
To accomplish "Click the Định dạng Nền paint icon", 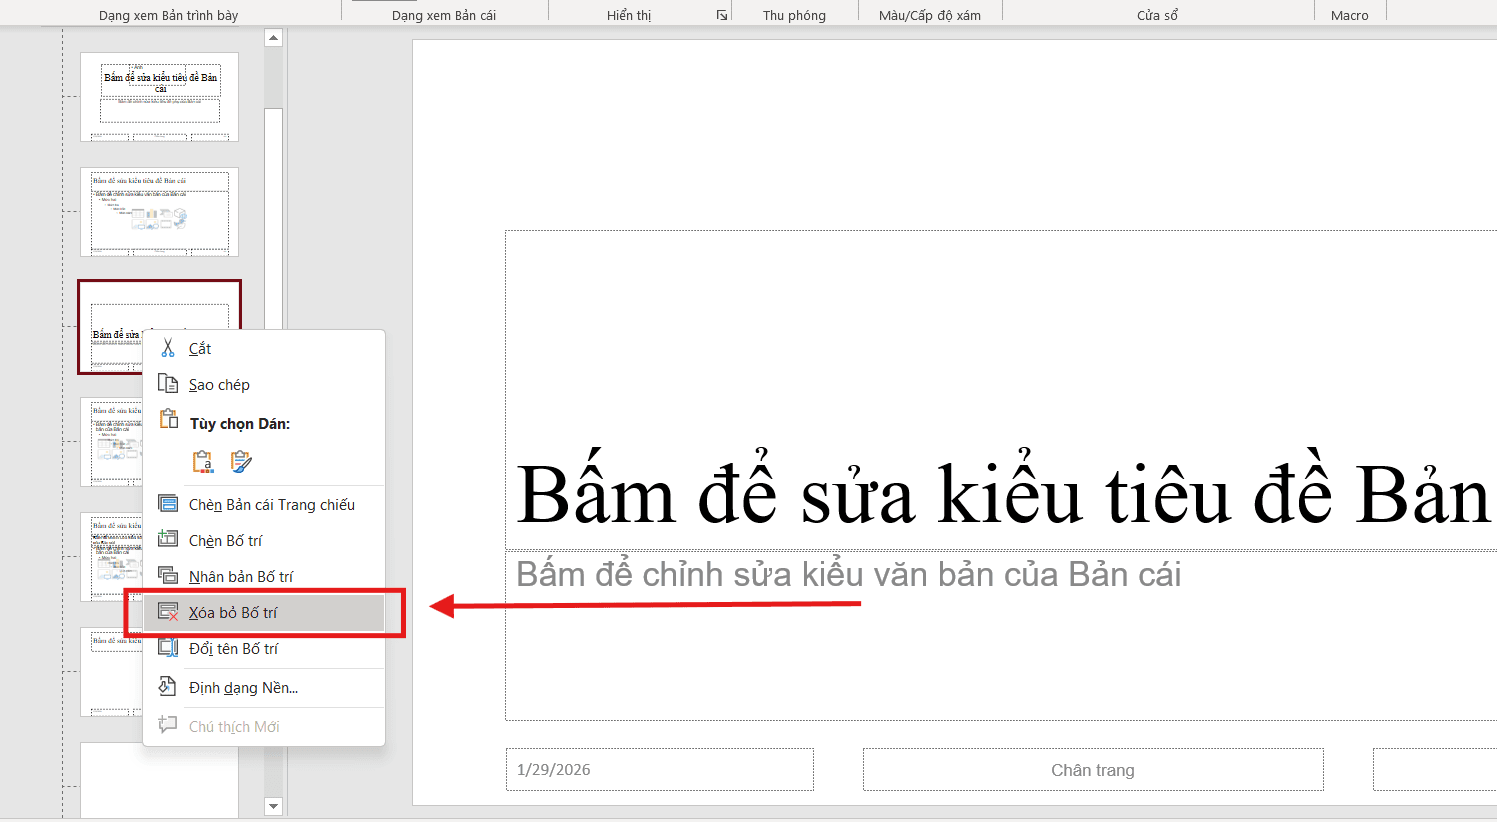I will pyautogui.click(x=168, y=687).
